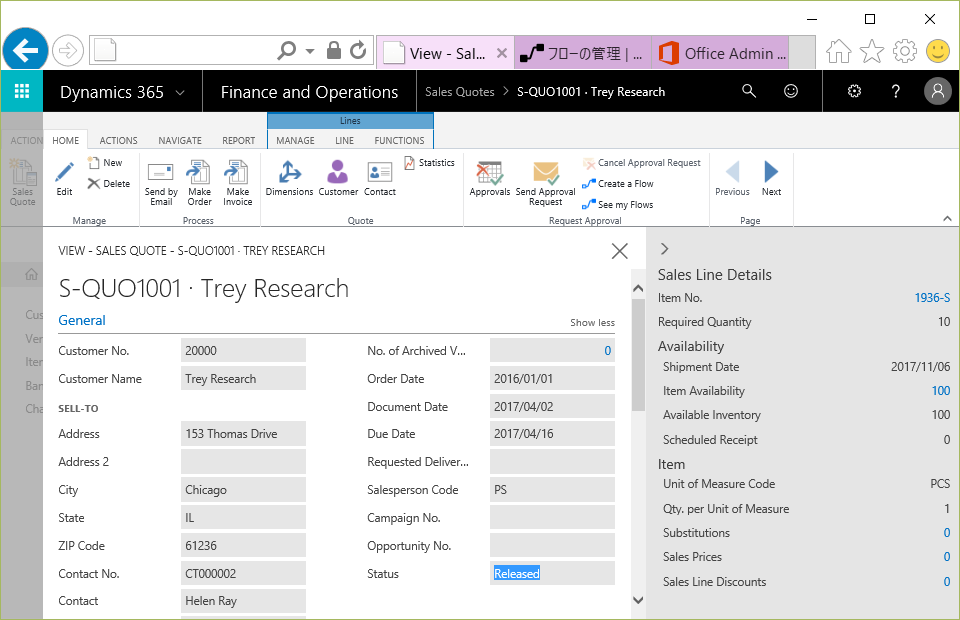Open the address bar search magnifier
Image resolution: width=960 pixels, height=620 pixels.
(287, 50)
